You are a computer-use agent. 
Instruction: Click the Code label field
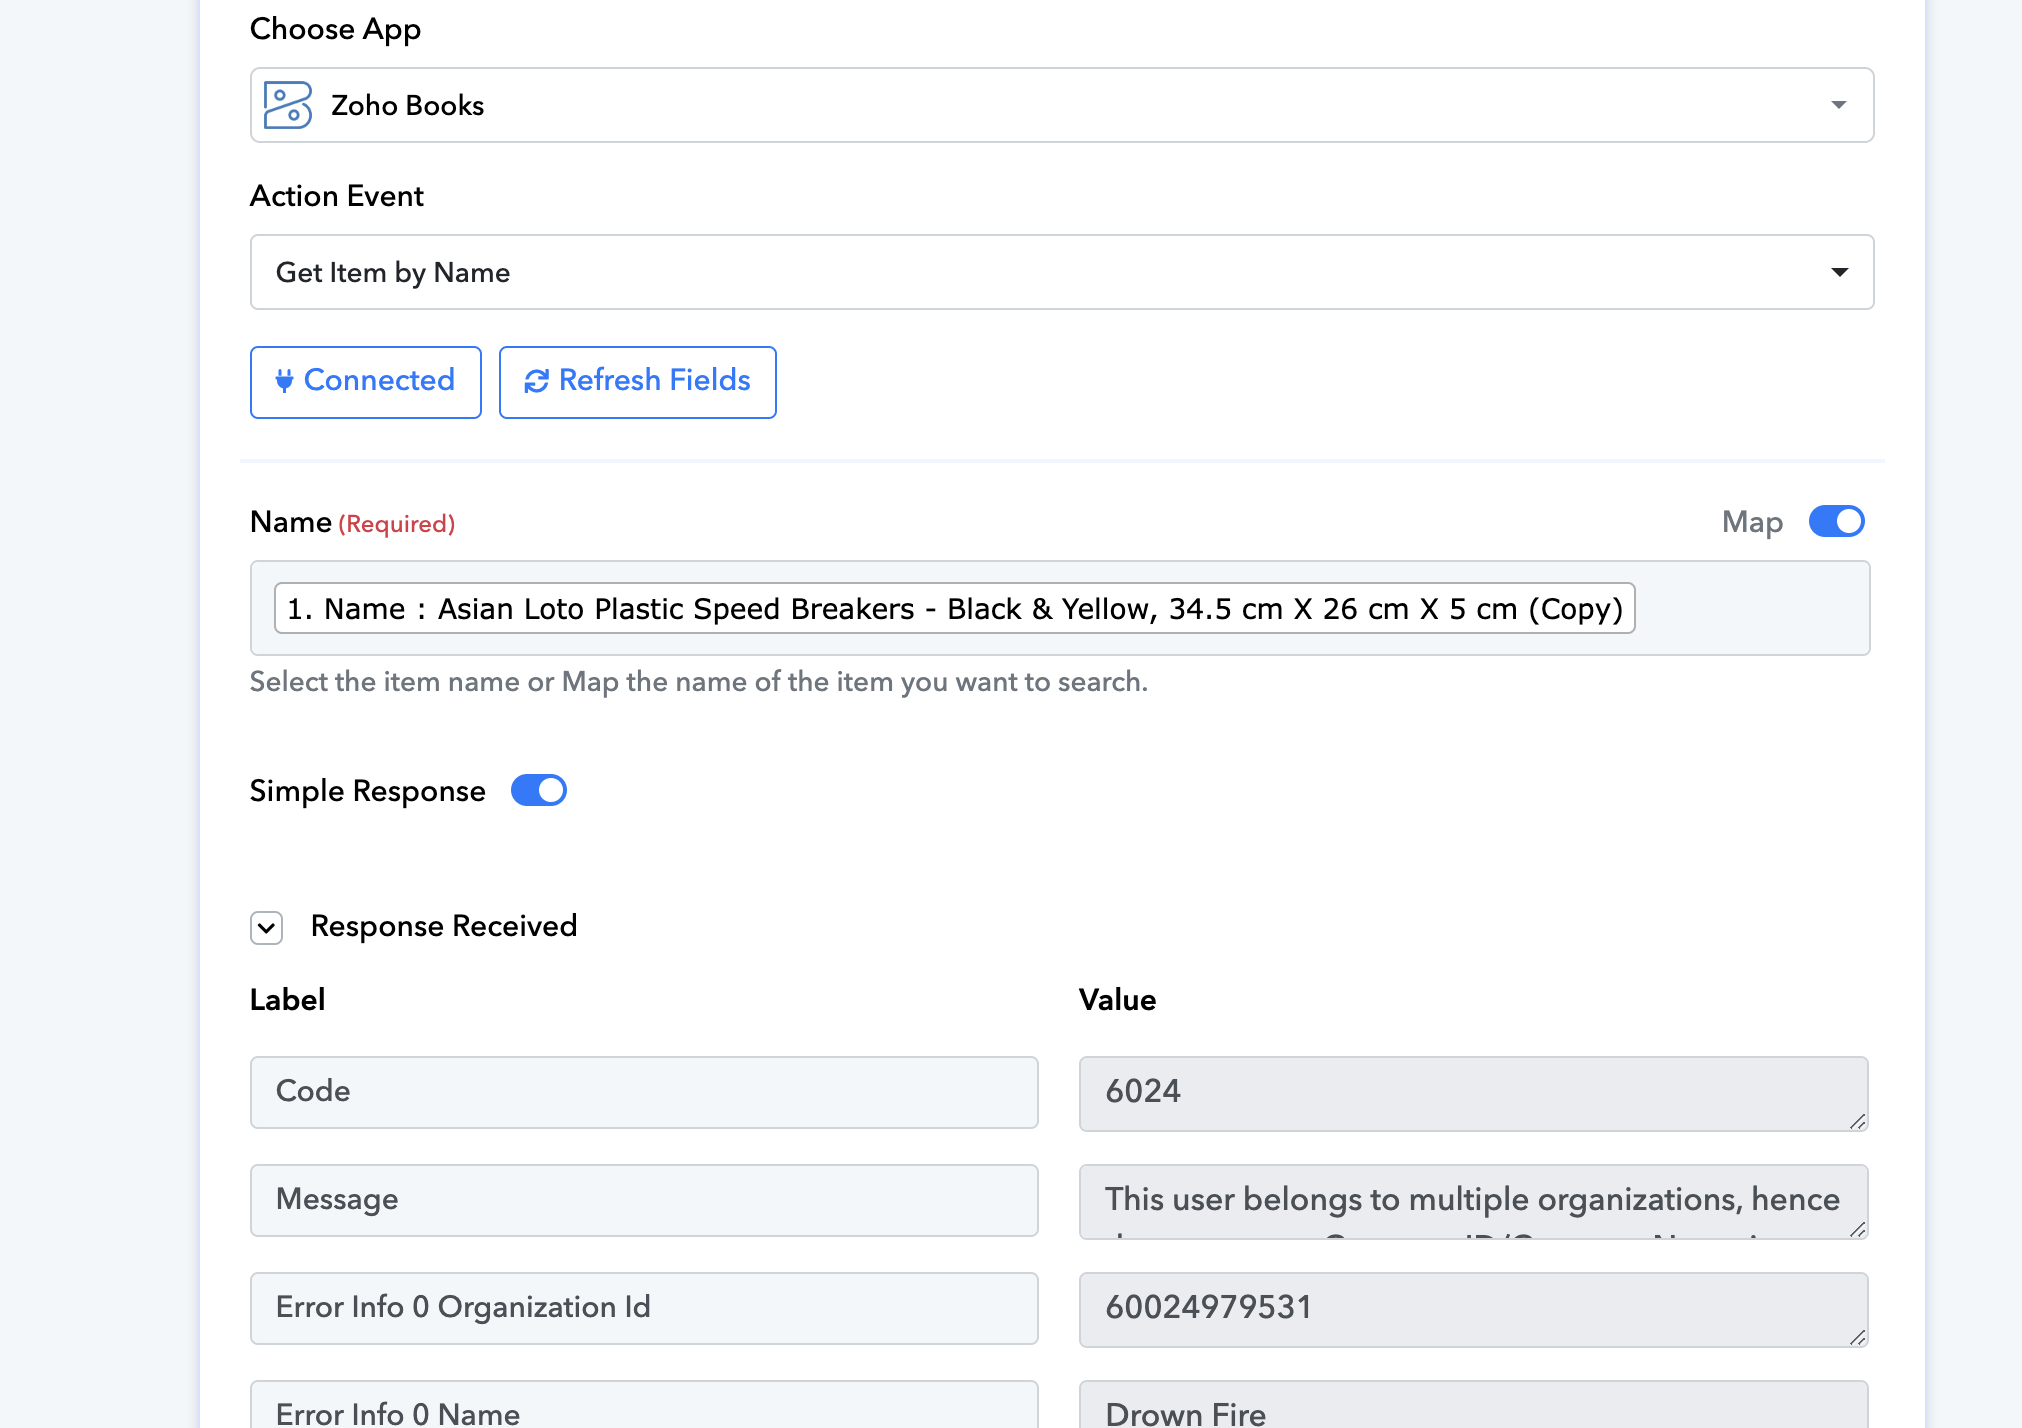pyautogui.click(x=644, y=1092)
